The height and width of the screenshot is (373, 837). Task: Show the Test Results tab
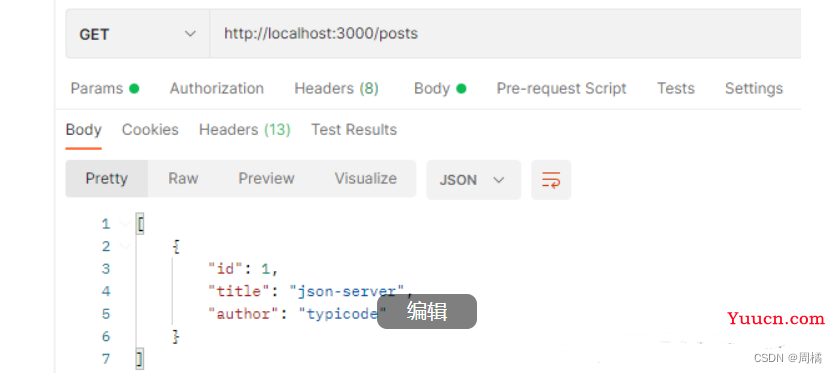click(354, 130)
